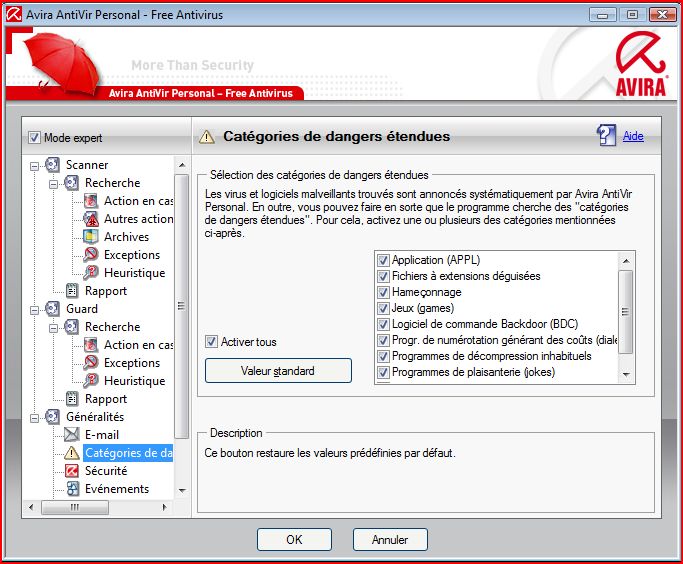Uncheck the Jeux (games) category

pos(383,308)
